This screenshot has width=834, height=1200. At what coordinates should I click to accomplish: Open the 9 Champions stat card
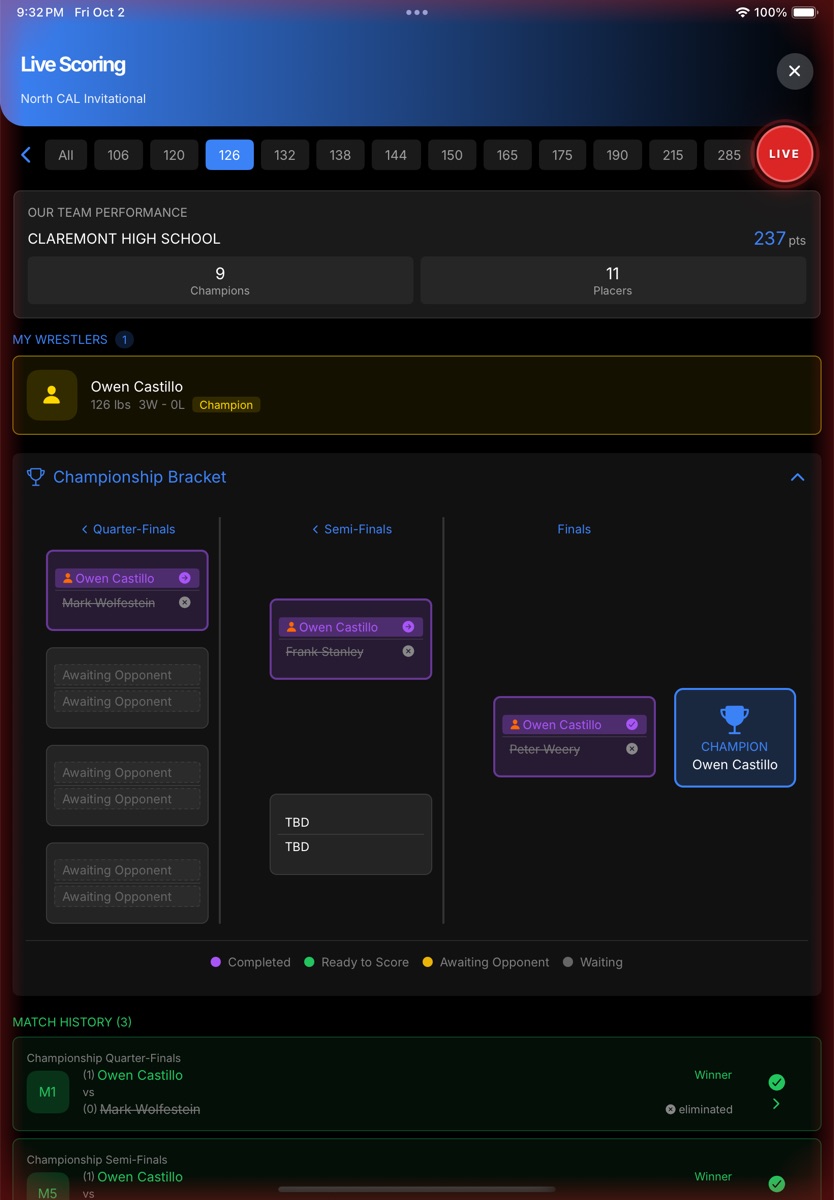coord(220,280)
